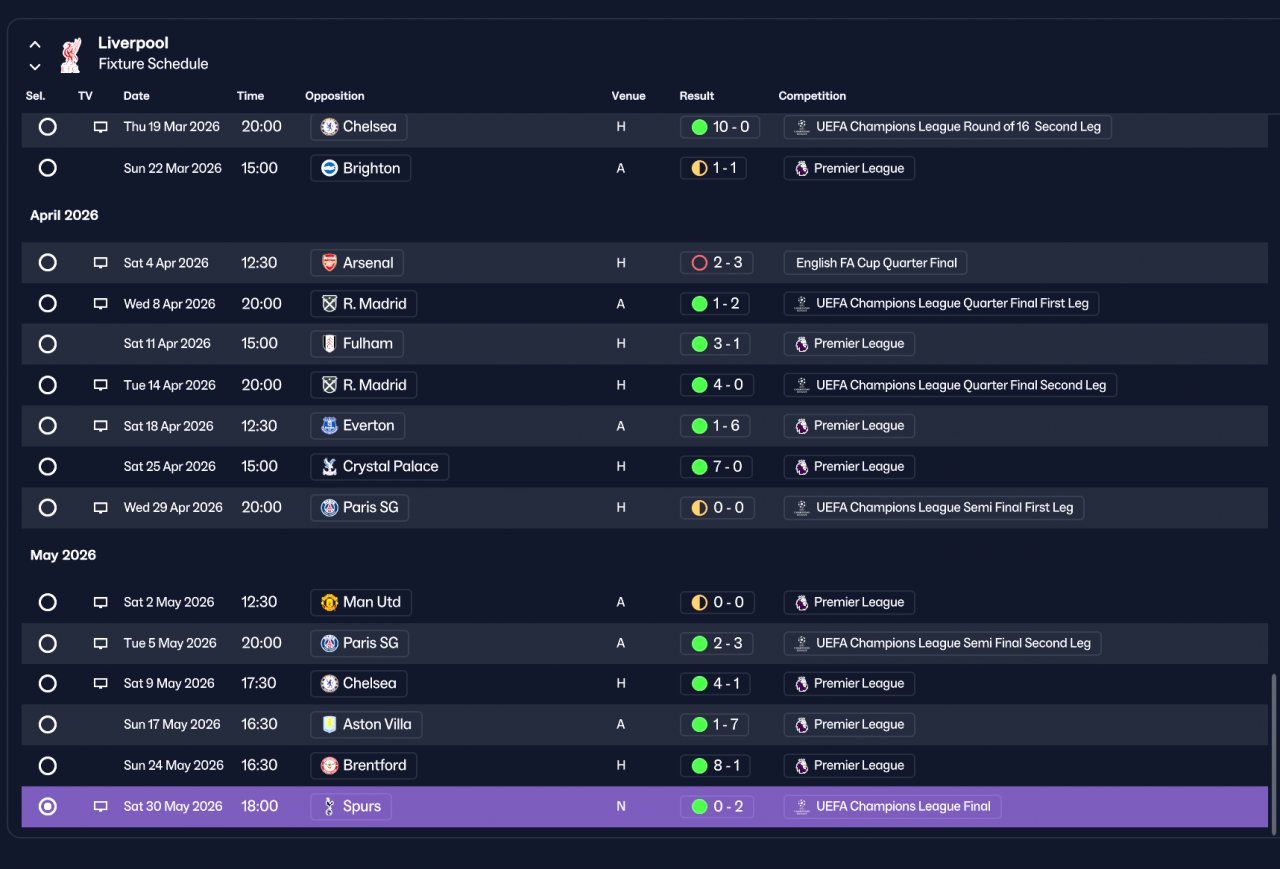The image size is (1280, 869).
Task: Click the Everton badge icon
Action: pyautogui.click(x=329, y=426)
